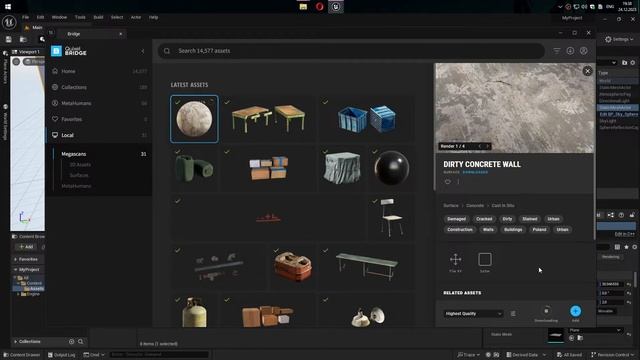Viewport: 640px width, 360px height.
Task: Click the Damaged tag
Action: coord(456,219)
